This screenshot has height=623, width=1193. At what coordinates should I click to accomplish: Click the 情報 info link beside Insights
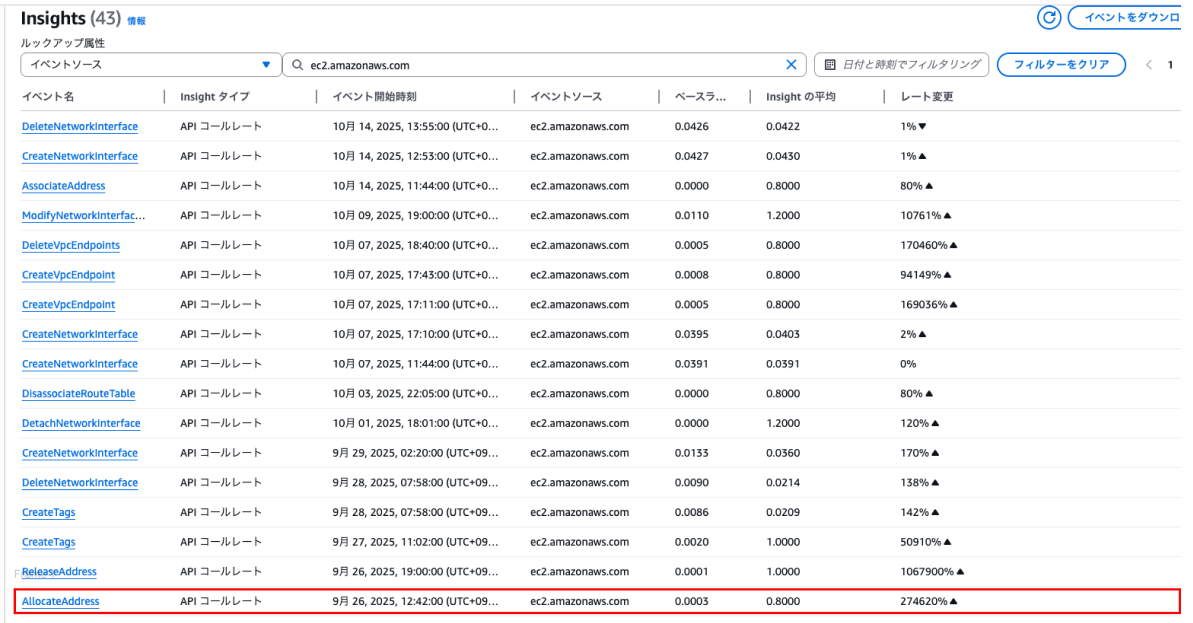pyautogui.click(x=137, y=20)
